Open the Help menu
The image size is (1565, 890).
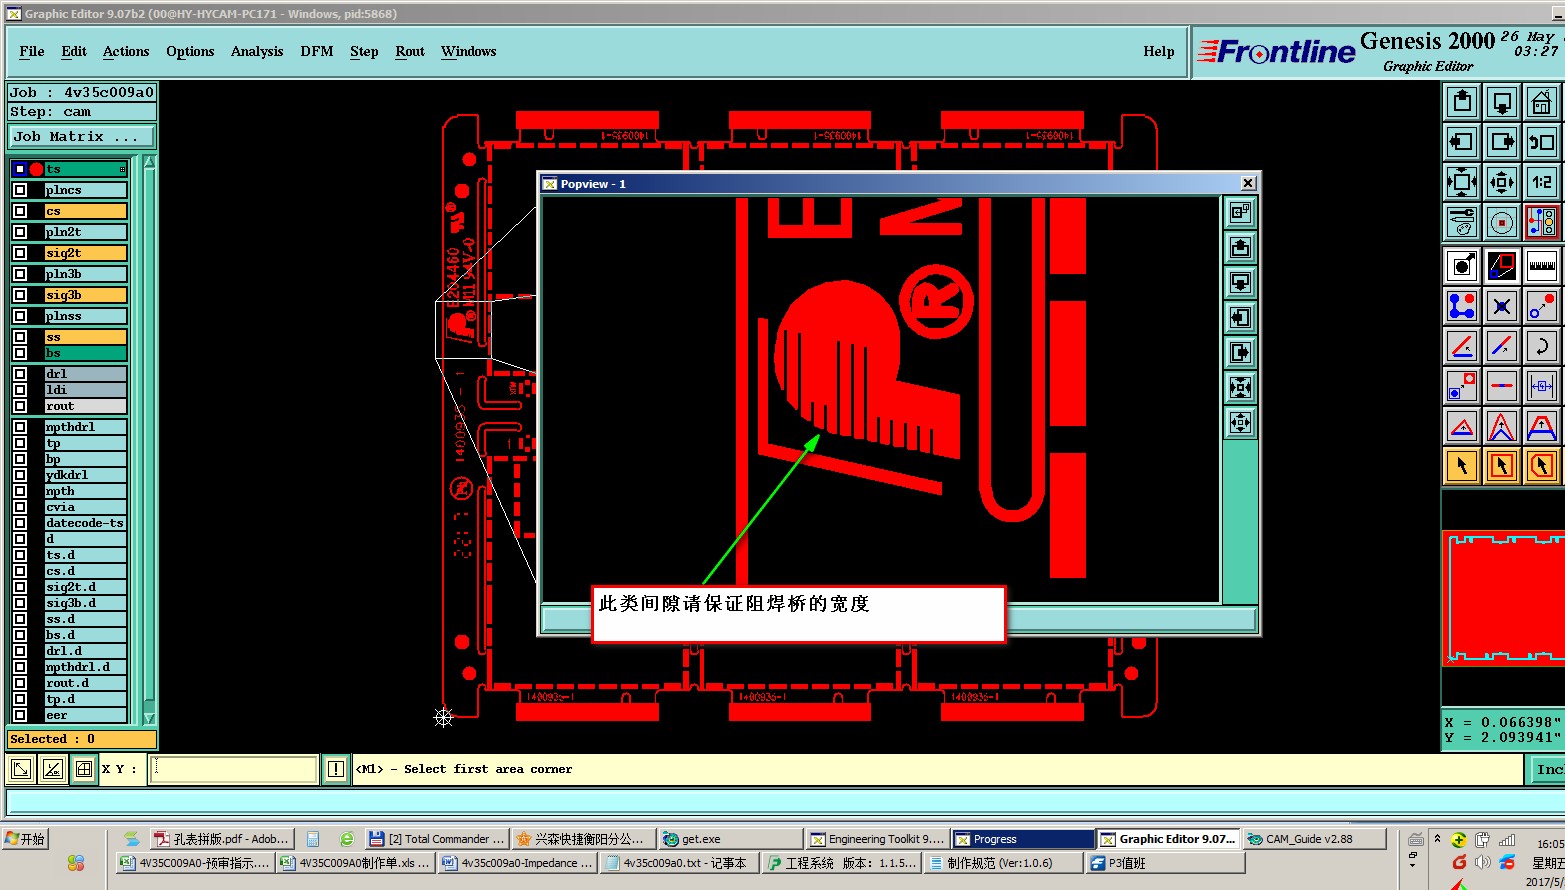tap(1159, 51)
